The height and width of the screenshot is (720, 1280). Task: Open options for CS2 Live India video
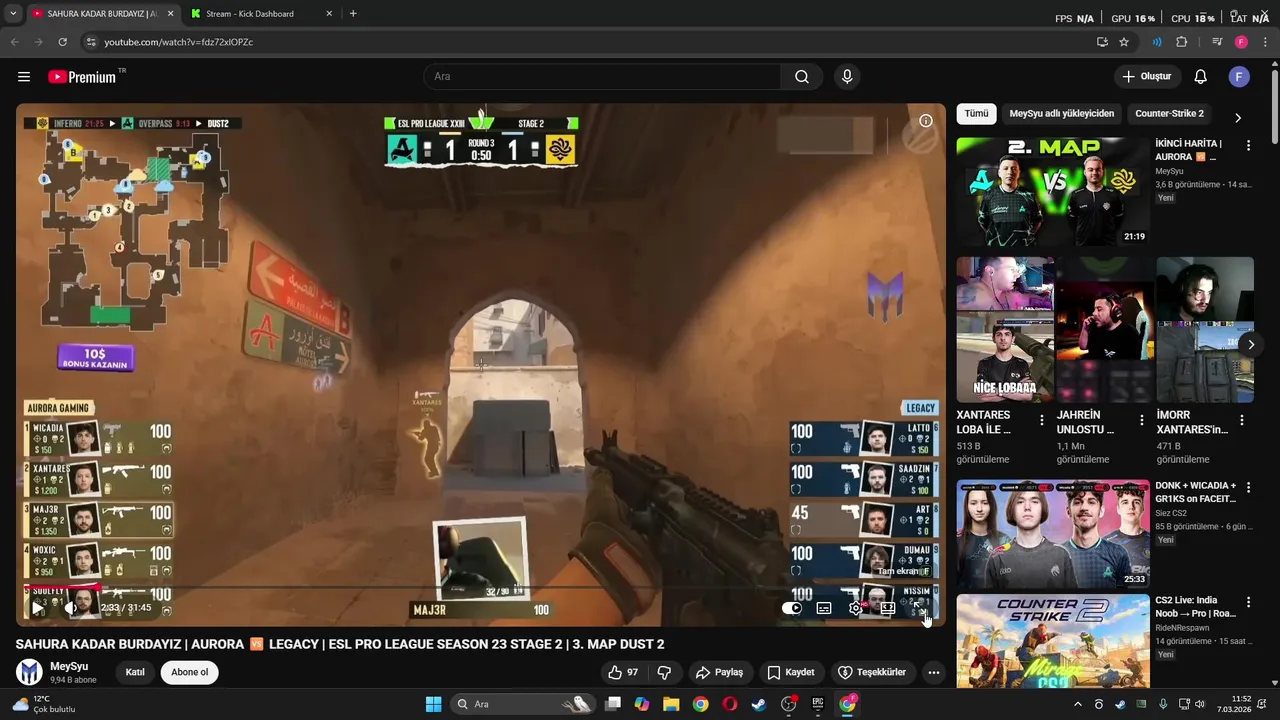pos(1248,603)
